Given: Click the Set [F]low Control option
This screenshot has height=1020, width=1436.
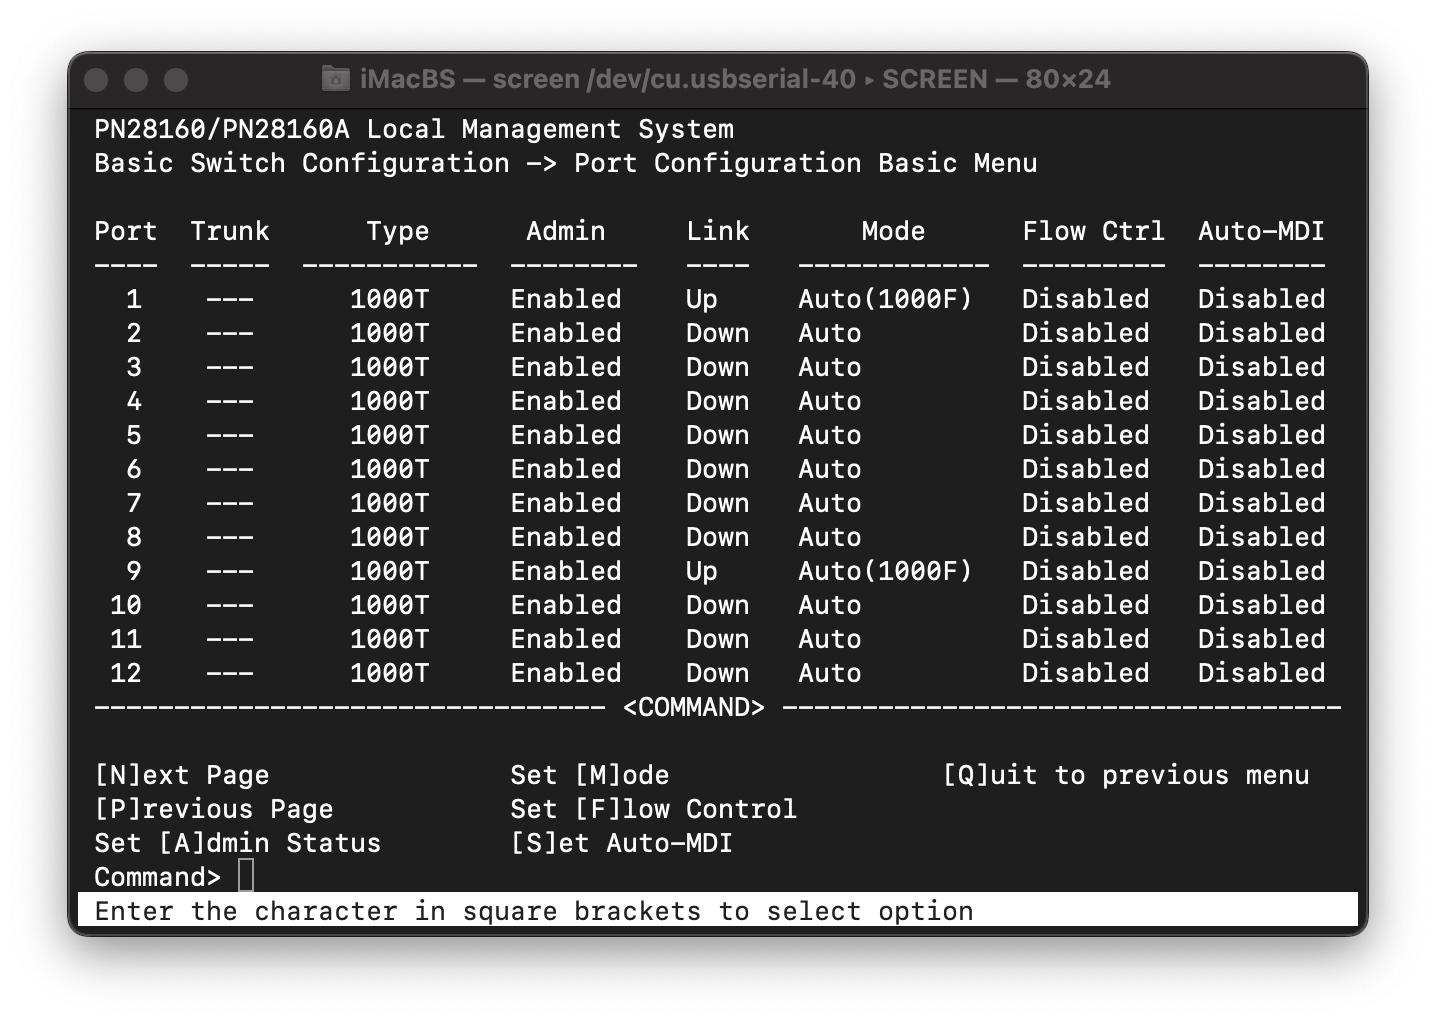Looking at the screenshot, I should [x=654, y=809].
